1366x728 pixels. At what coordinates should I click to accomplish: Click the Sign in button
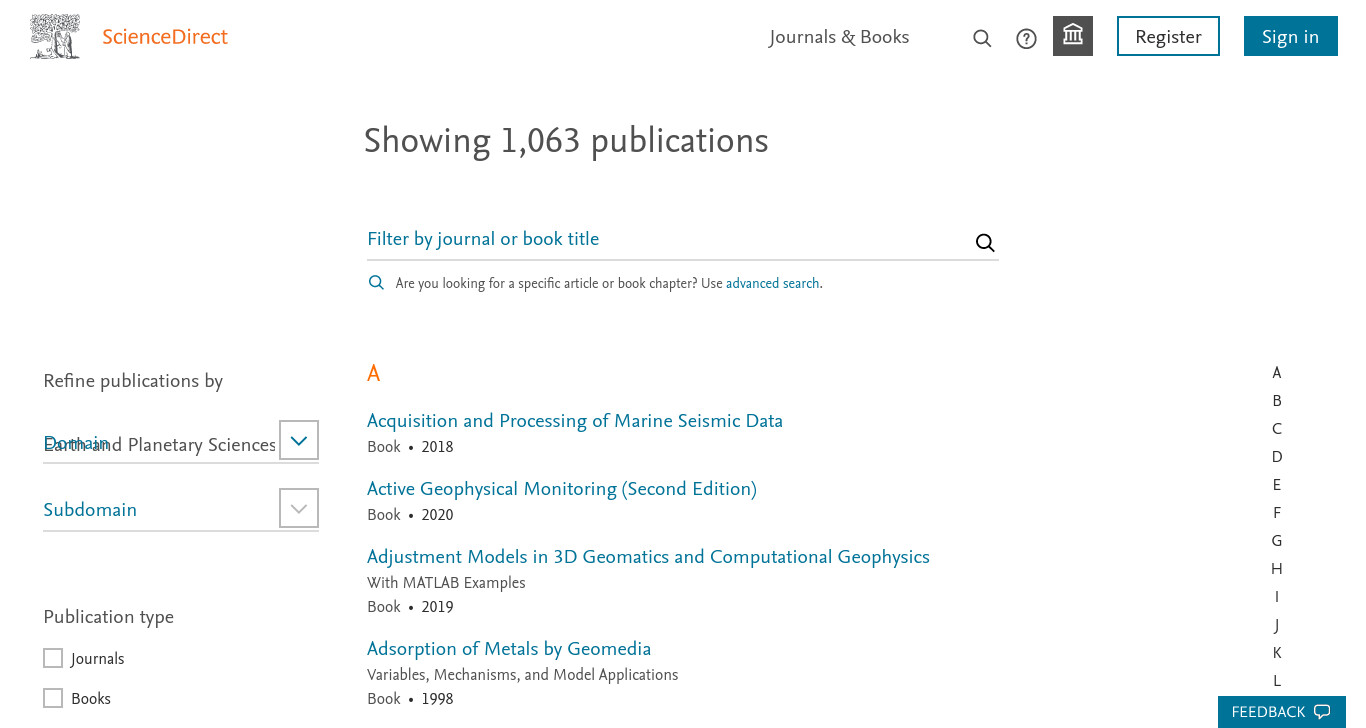pyautogui.click(x=1290, y=36)
